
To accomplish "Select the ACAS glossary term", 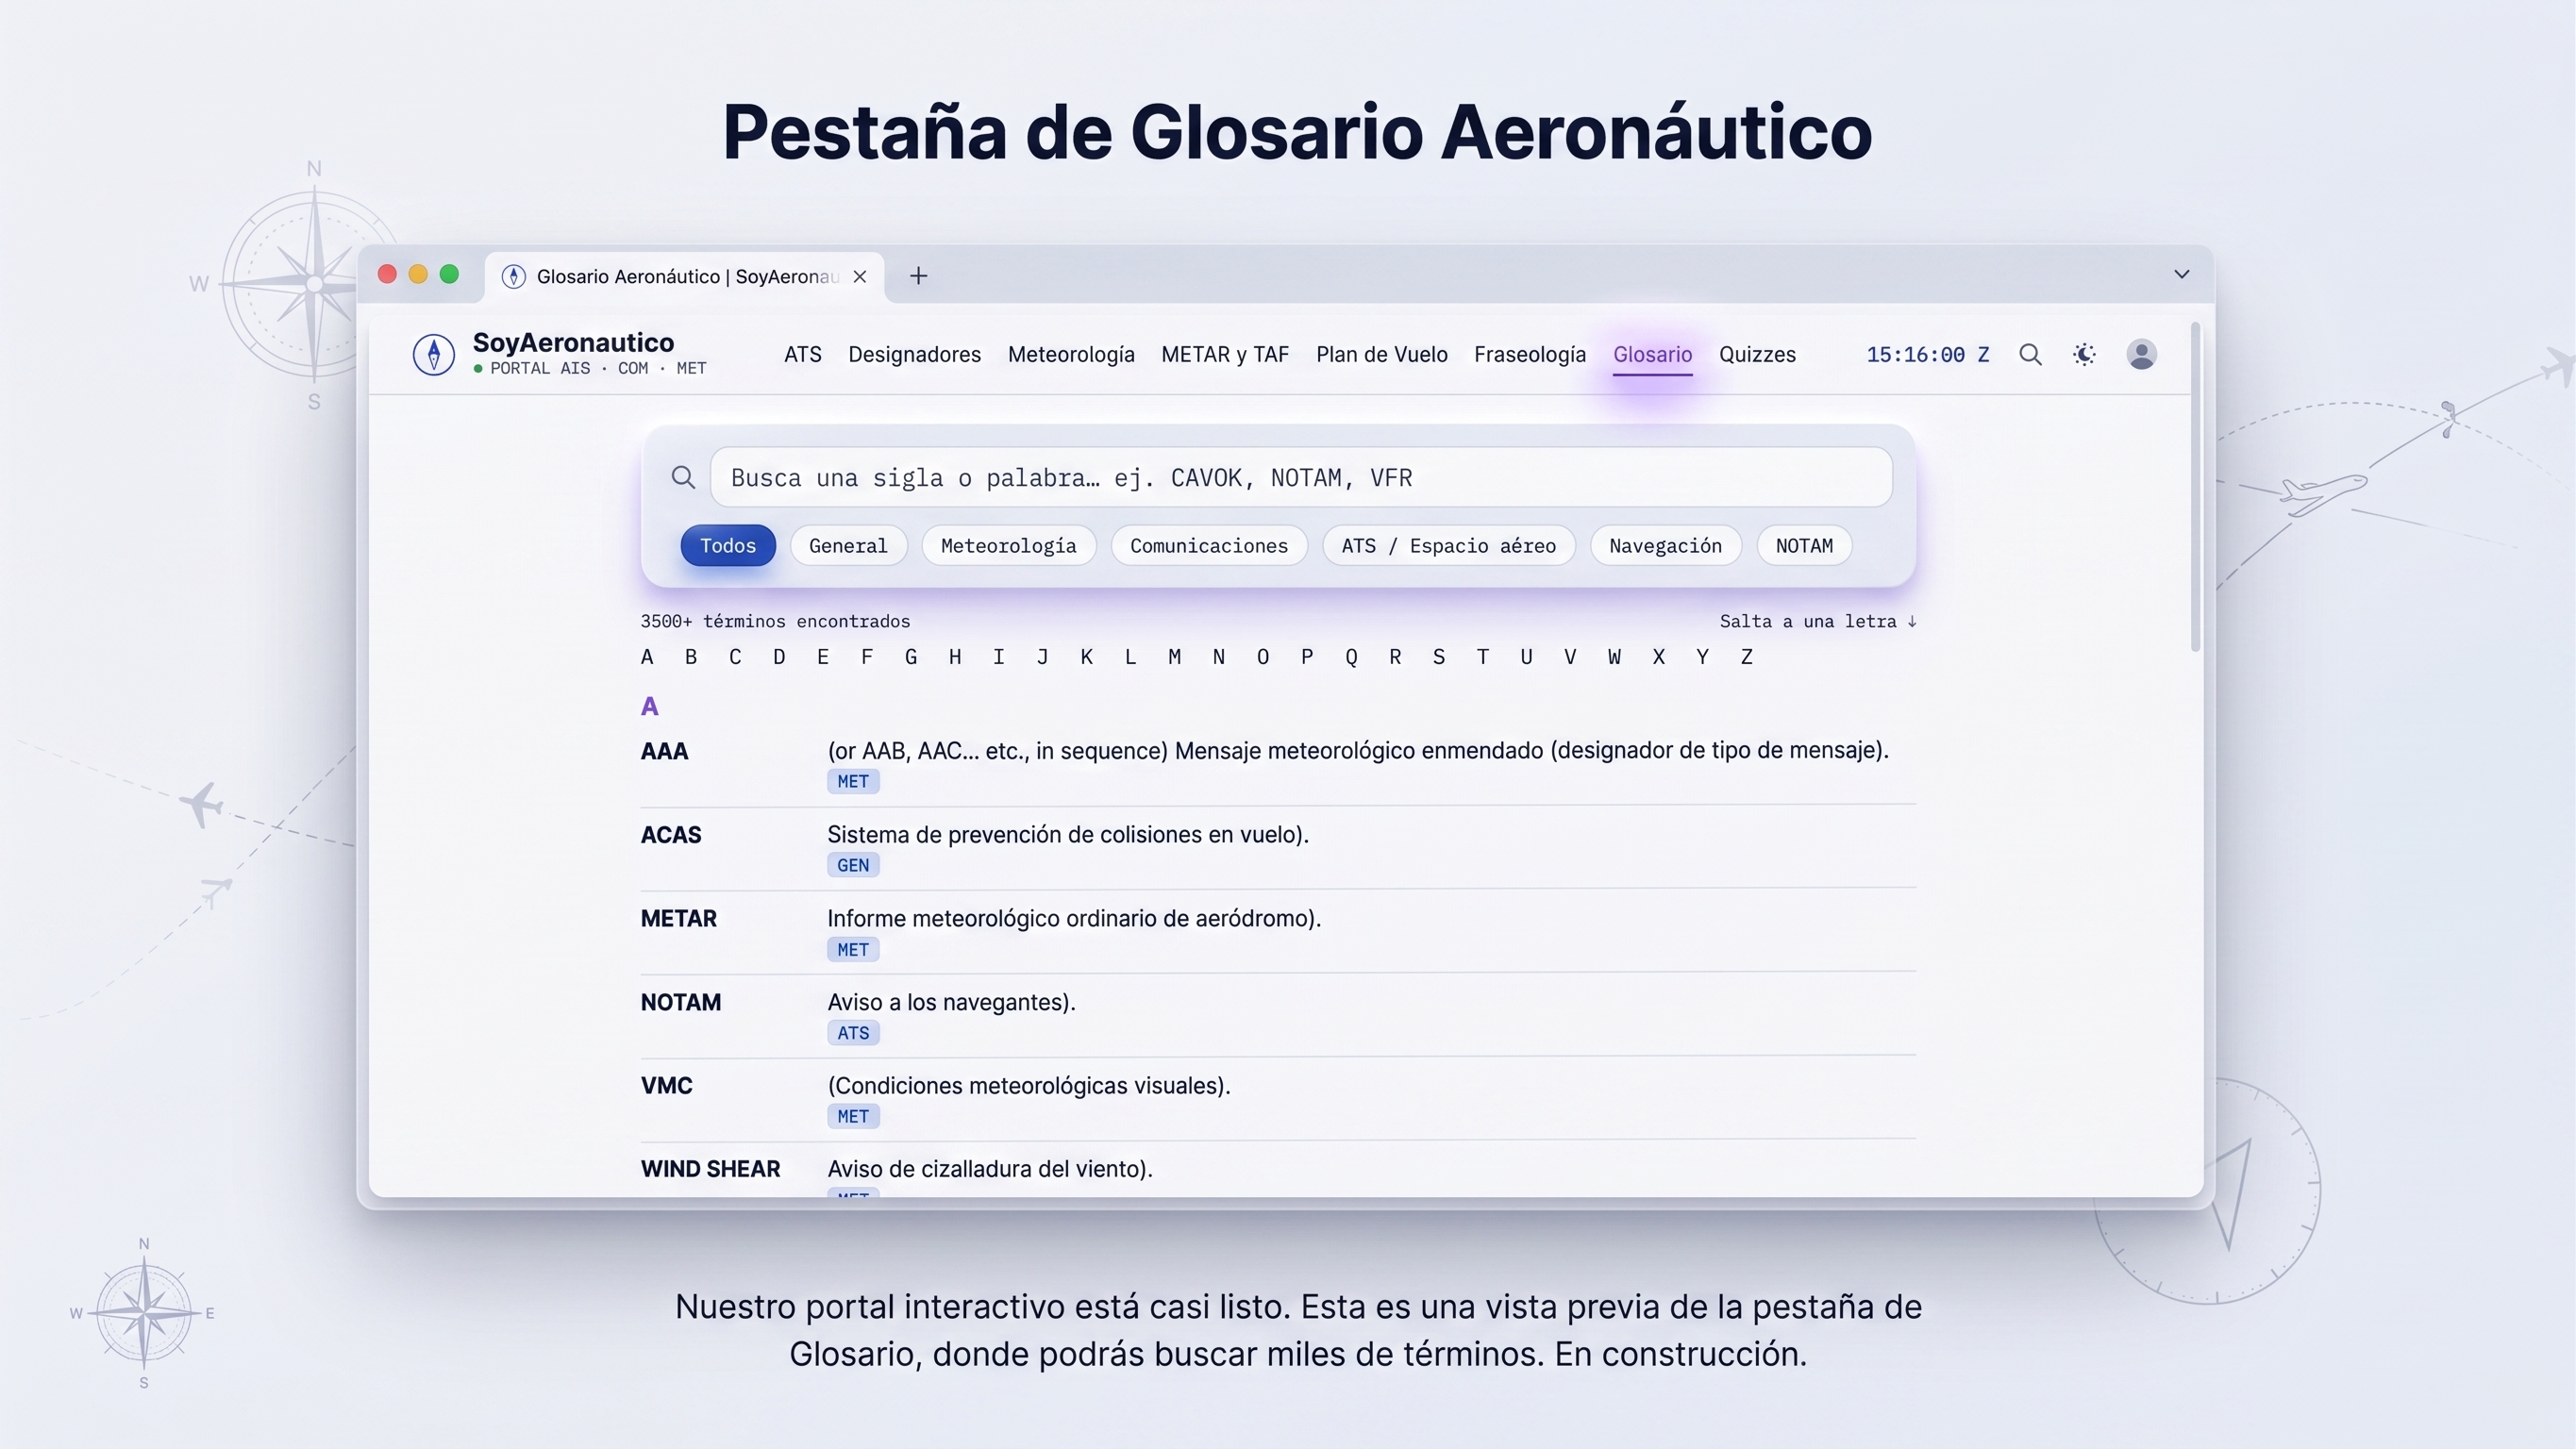I will [x=671, y=835].
